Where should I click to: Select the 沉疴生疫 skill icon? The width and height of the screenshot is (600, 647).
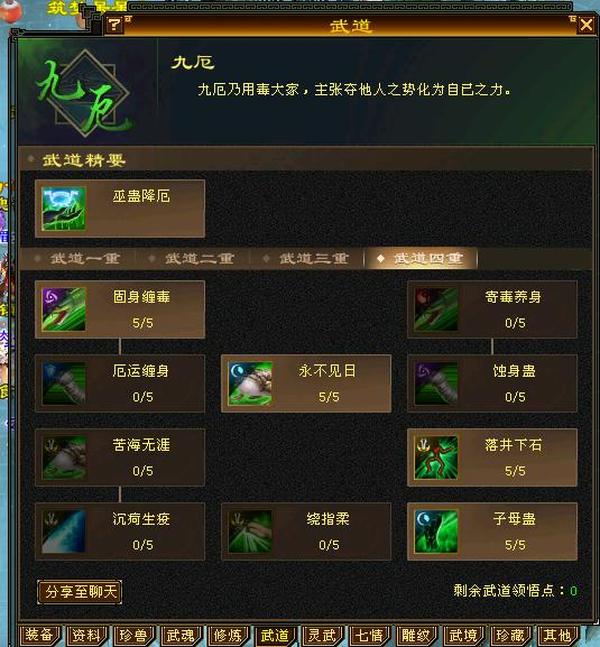[x=64, y=531]
